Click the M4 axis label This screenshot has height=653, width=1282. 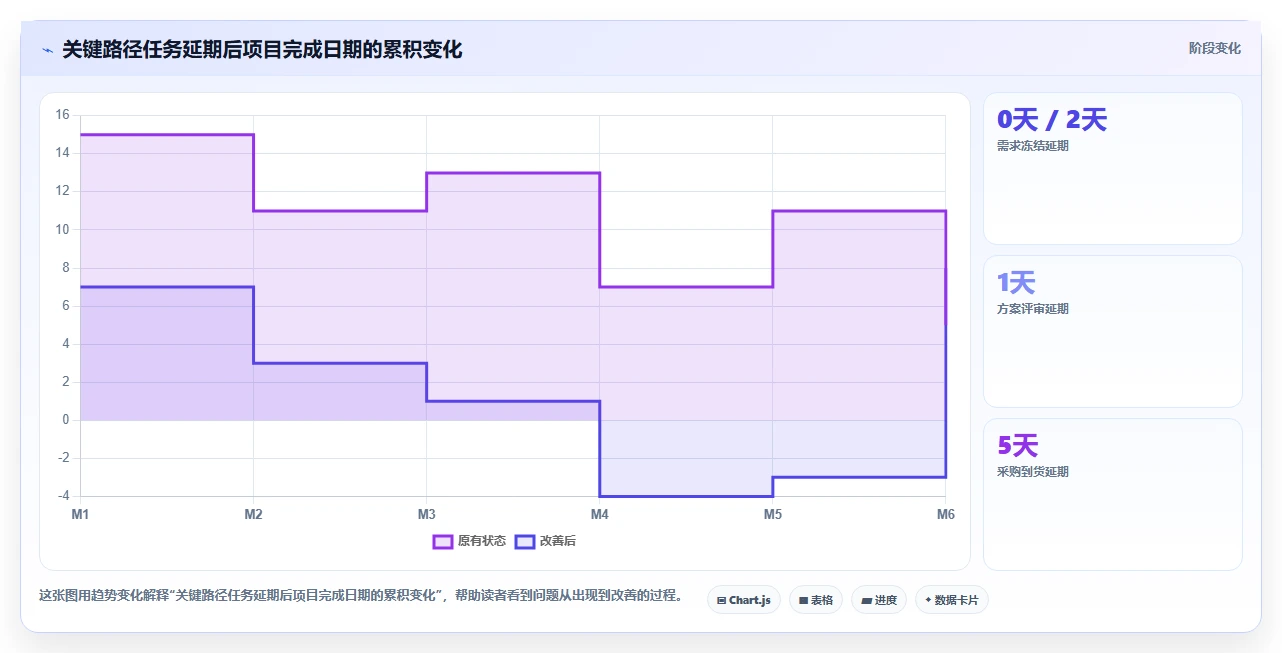[599, 514]
